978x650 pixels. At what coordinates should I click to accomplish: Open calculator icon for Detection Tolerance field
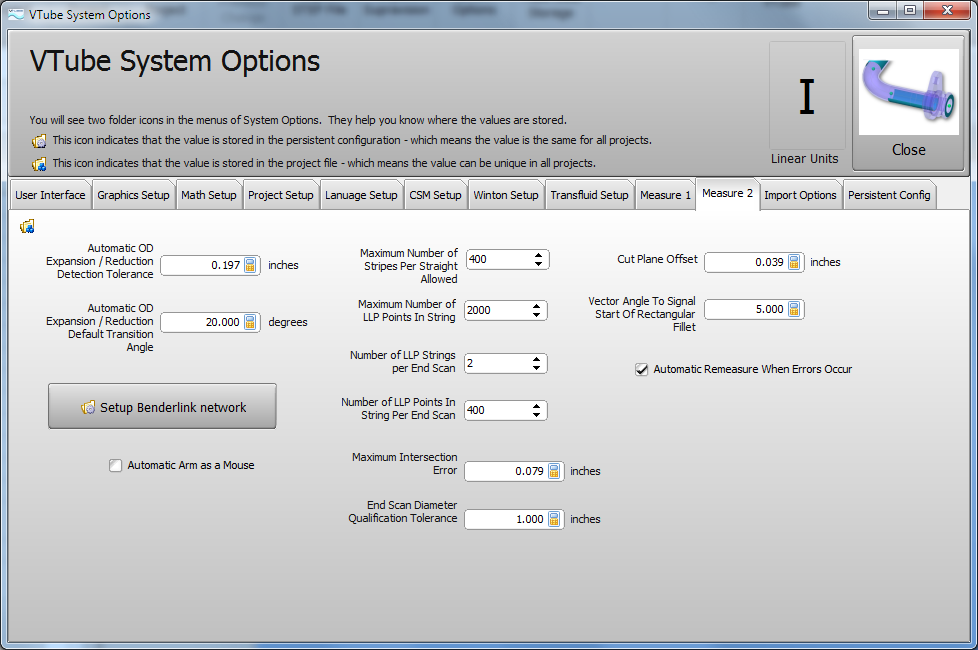click(x=250, y=266)
